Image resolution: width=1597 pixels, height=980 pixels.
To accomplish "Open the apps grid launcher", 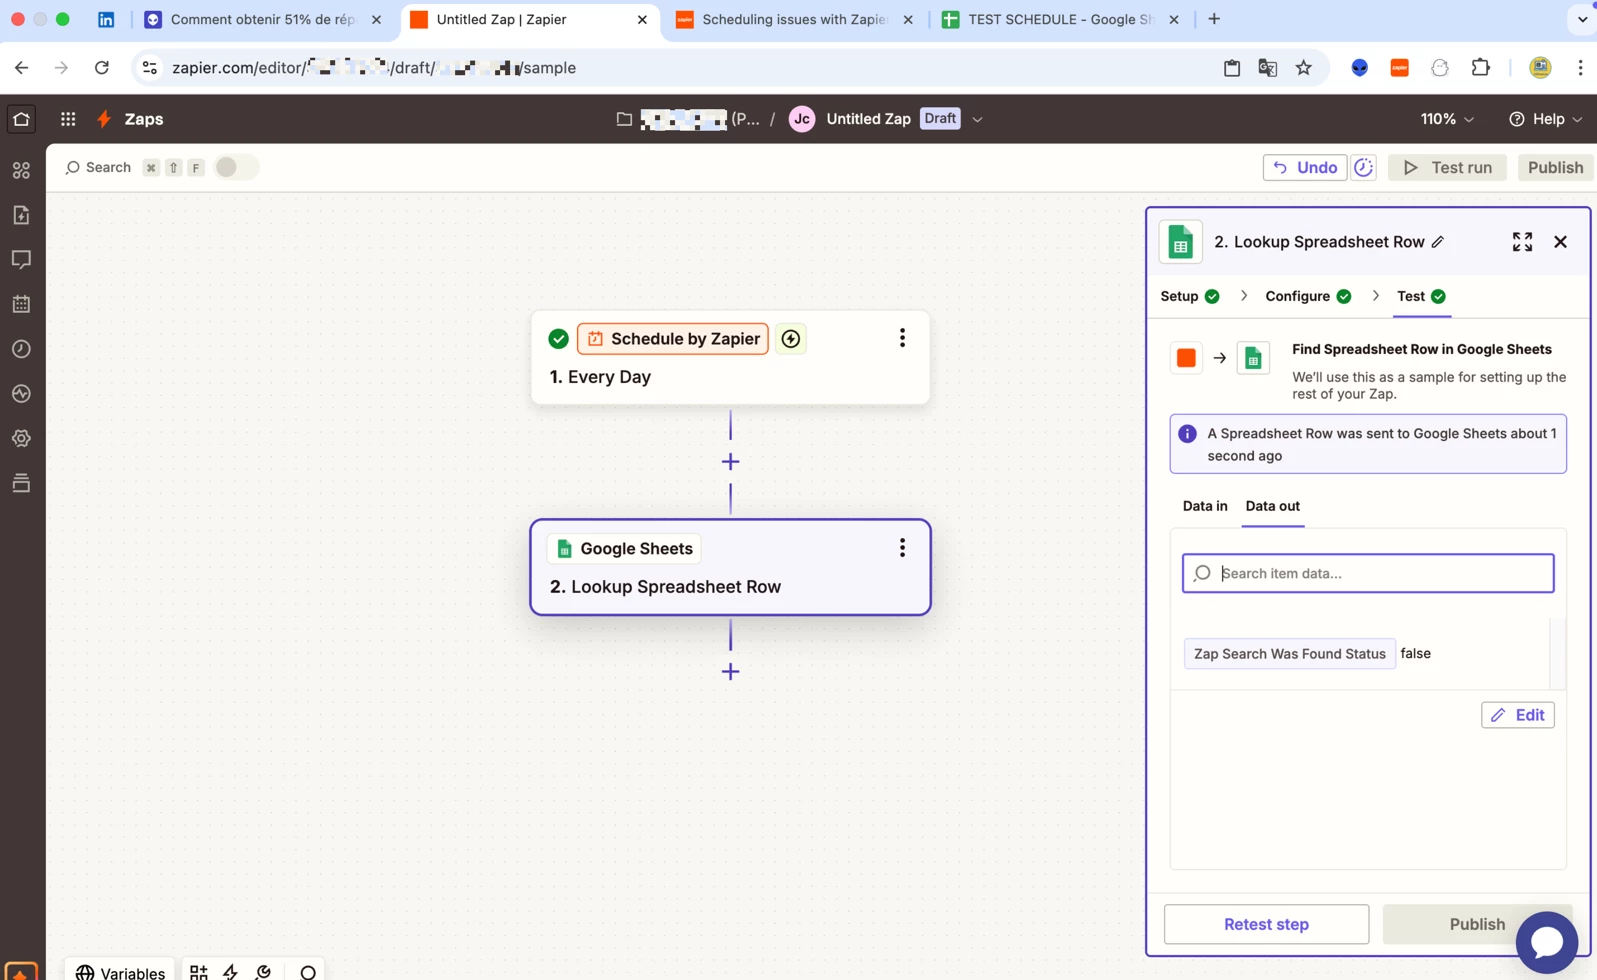I will coord(68,119).
